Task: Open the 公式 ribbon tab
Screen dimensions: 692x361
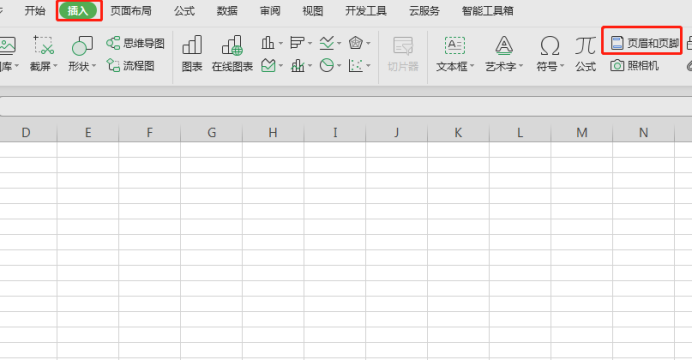Action: pos(184,11)
